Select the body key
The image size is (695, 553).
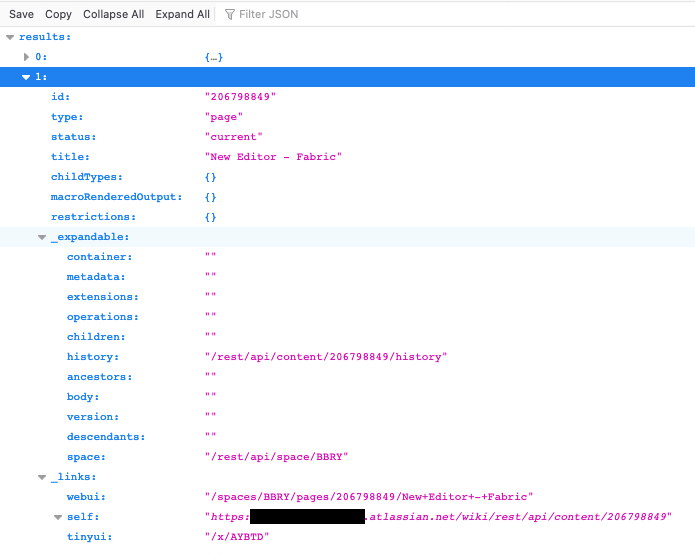coord(83,397)
